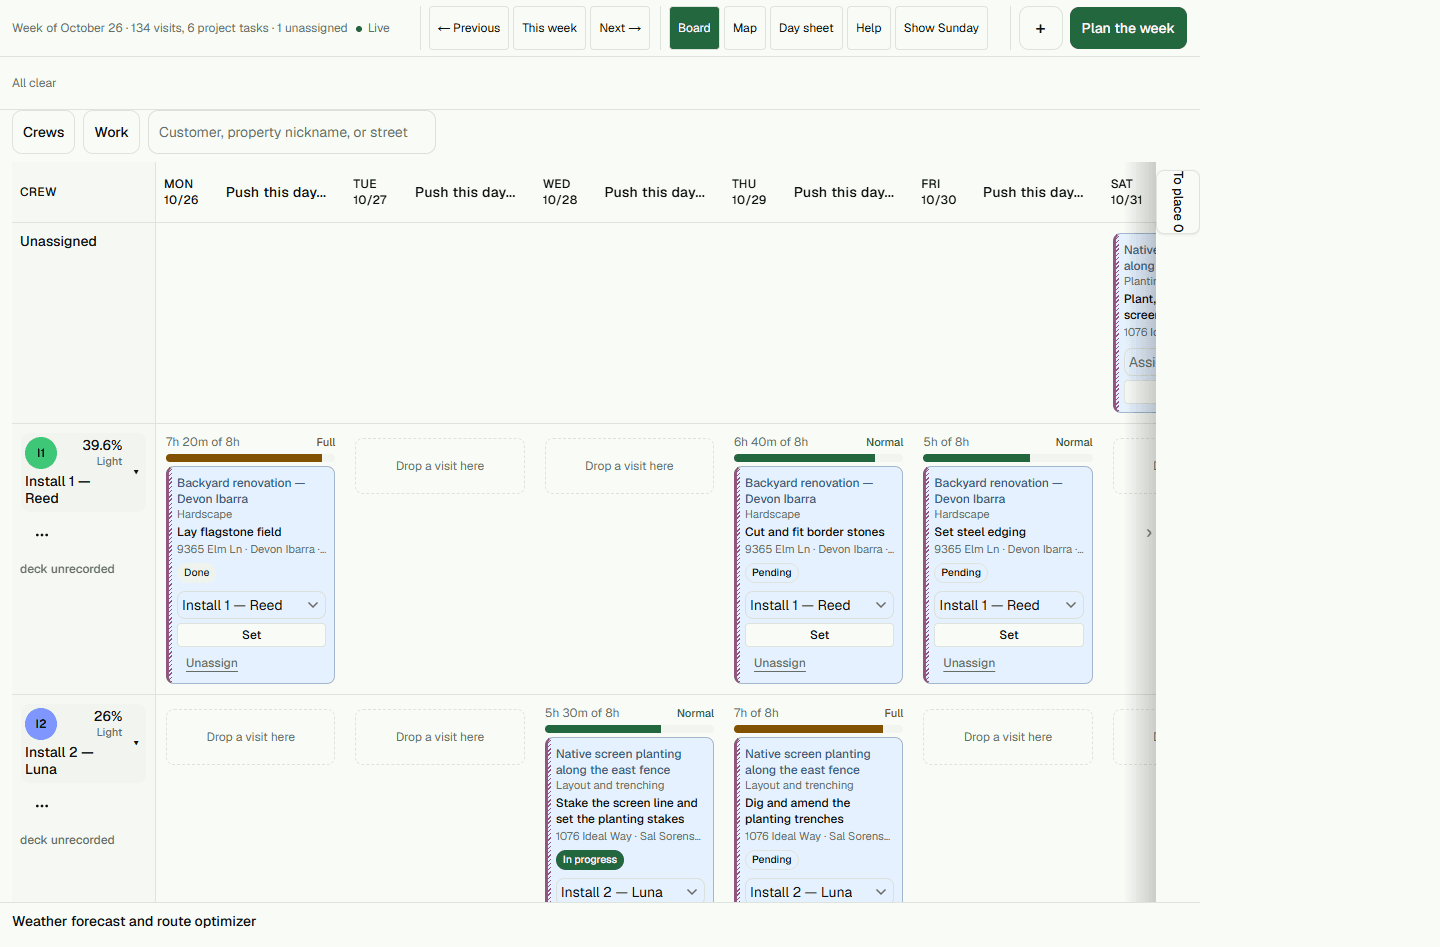Expand Weather forecast and route optimizer

(x=134, y=921)
